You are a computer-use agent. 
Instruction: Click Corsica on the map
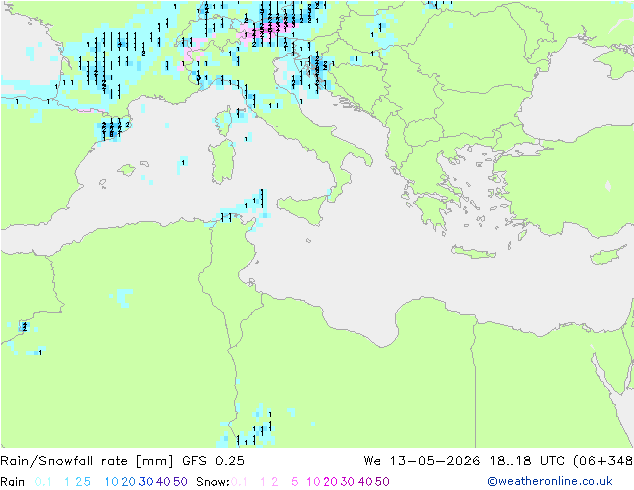[224, 122]
